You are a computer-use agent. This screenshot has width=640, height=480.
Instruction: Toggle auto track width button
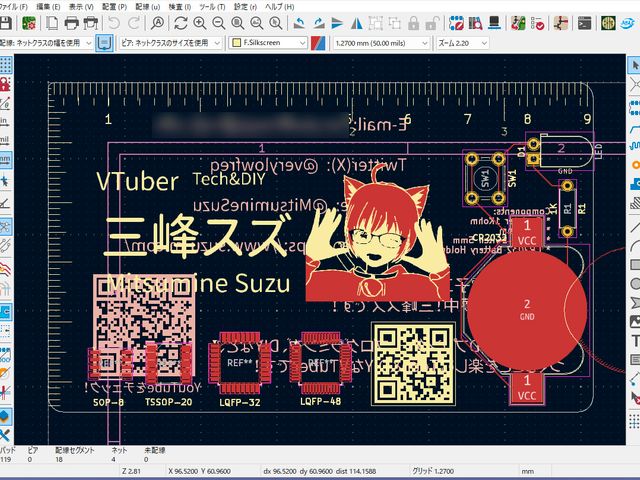pos(106,43)
